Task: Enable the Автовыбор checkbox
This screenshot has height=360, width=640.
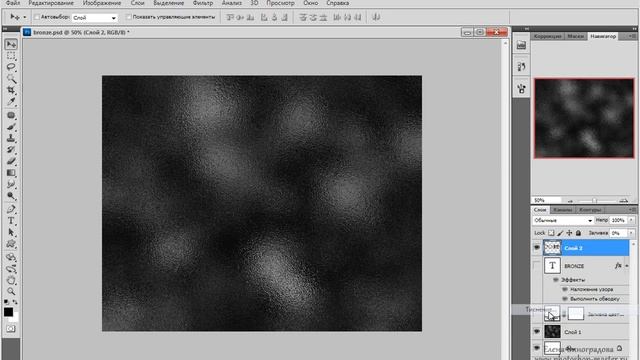Action: click(x=37, y=17)
